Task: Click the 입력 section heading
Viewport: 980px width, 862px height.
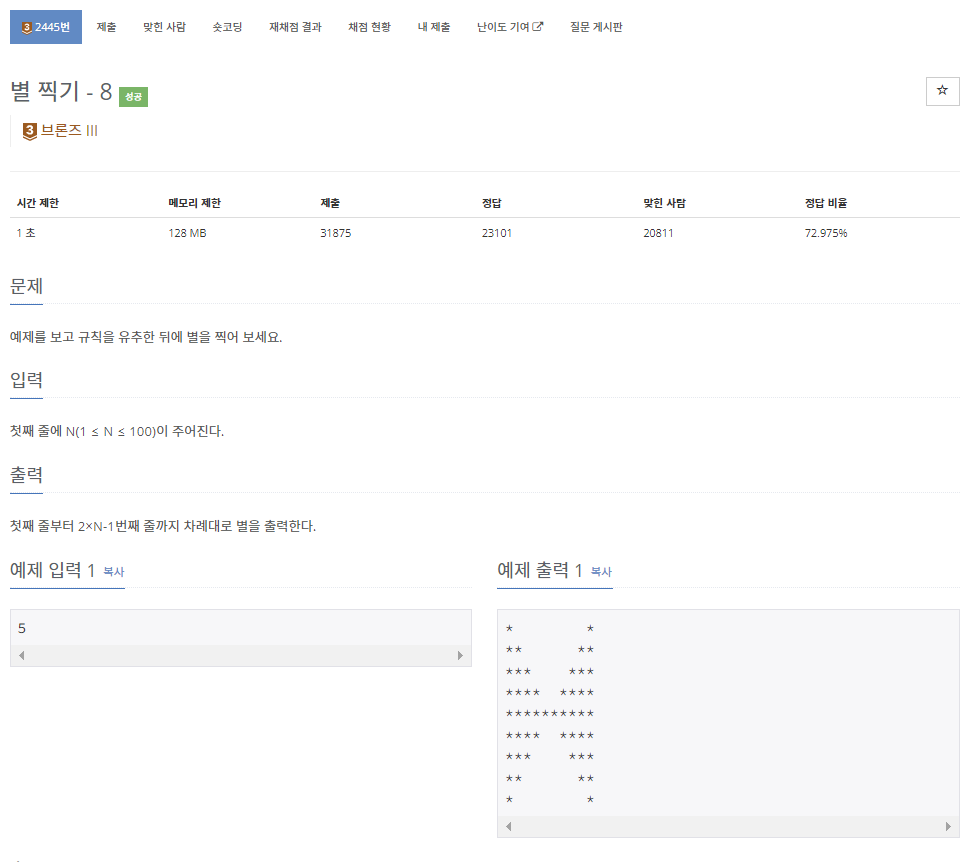Action: tap(26, 380)
